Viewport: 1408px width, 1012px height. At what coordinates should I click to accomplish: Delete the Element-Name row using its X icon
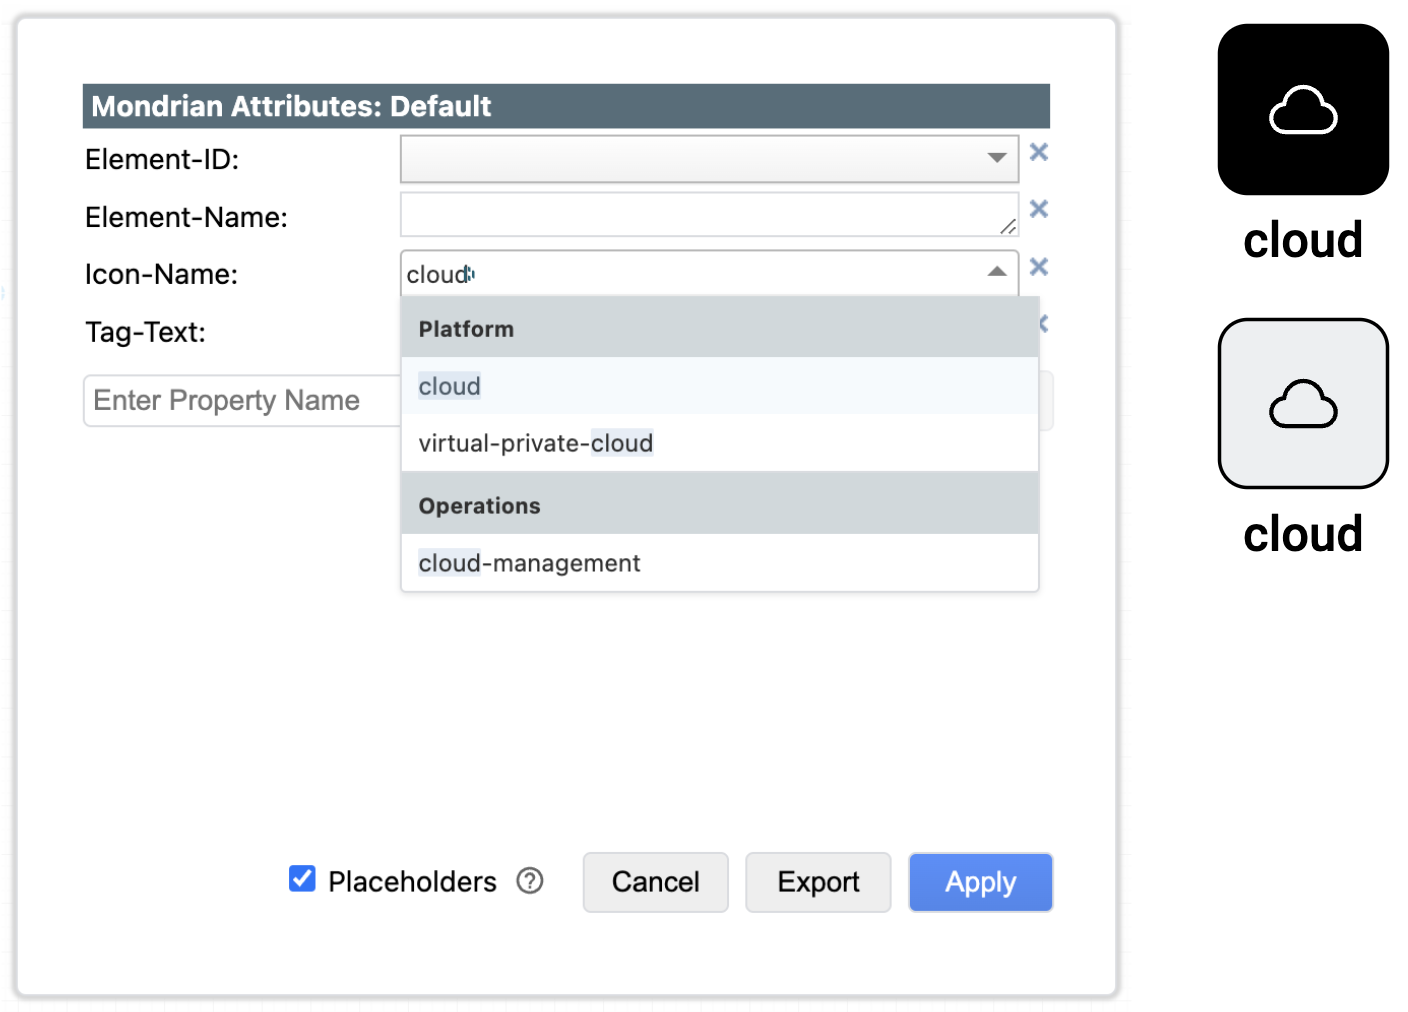(1039, 209)
